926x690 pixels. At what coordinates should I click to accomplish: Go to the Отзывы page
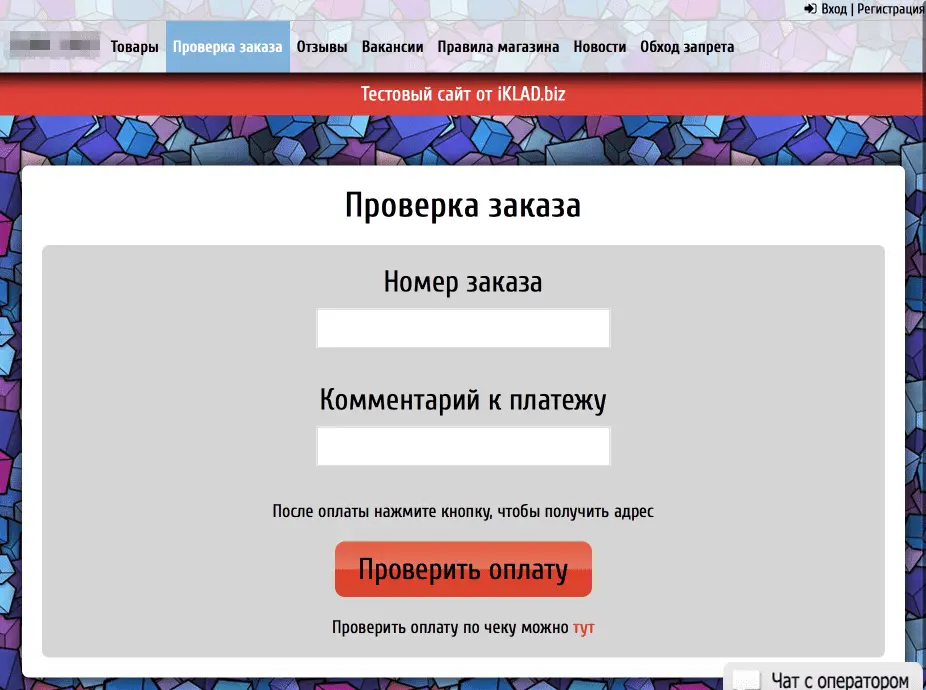tap(322, 47)
